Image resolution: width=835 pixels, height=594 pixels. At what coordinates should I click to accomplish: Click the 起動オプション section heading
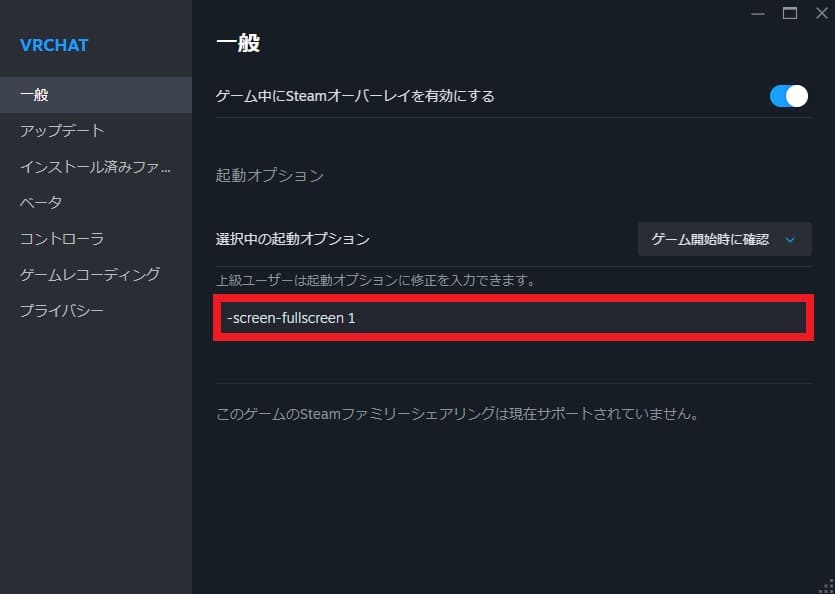tap(269, 175)
